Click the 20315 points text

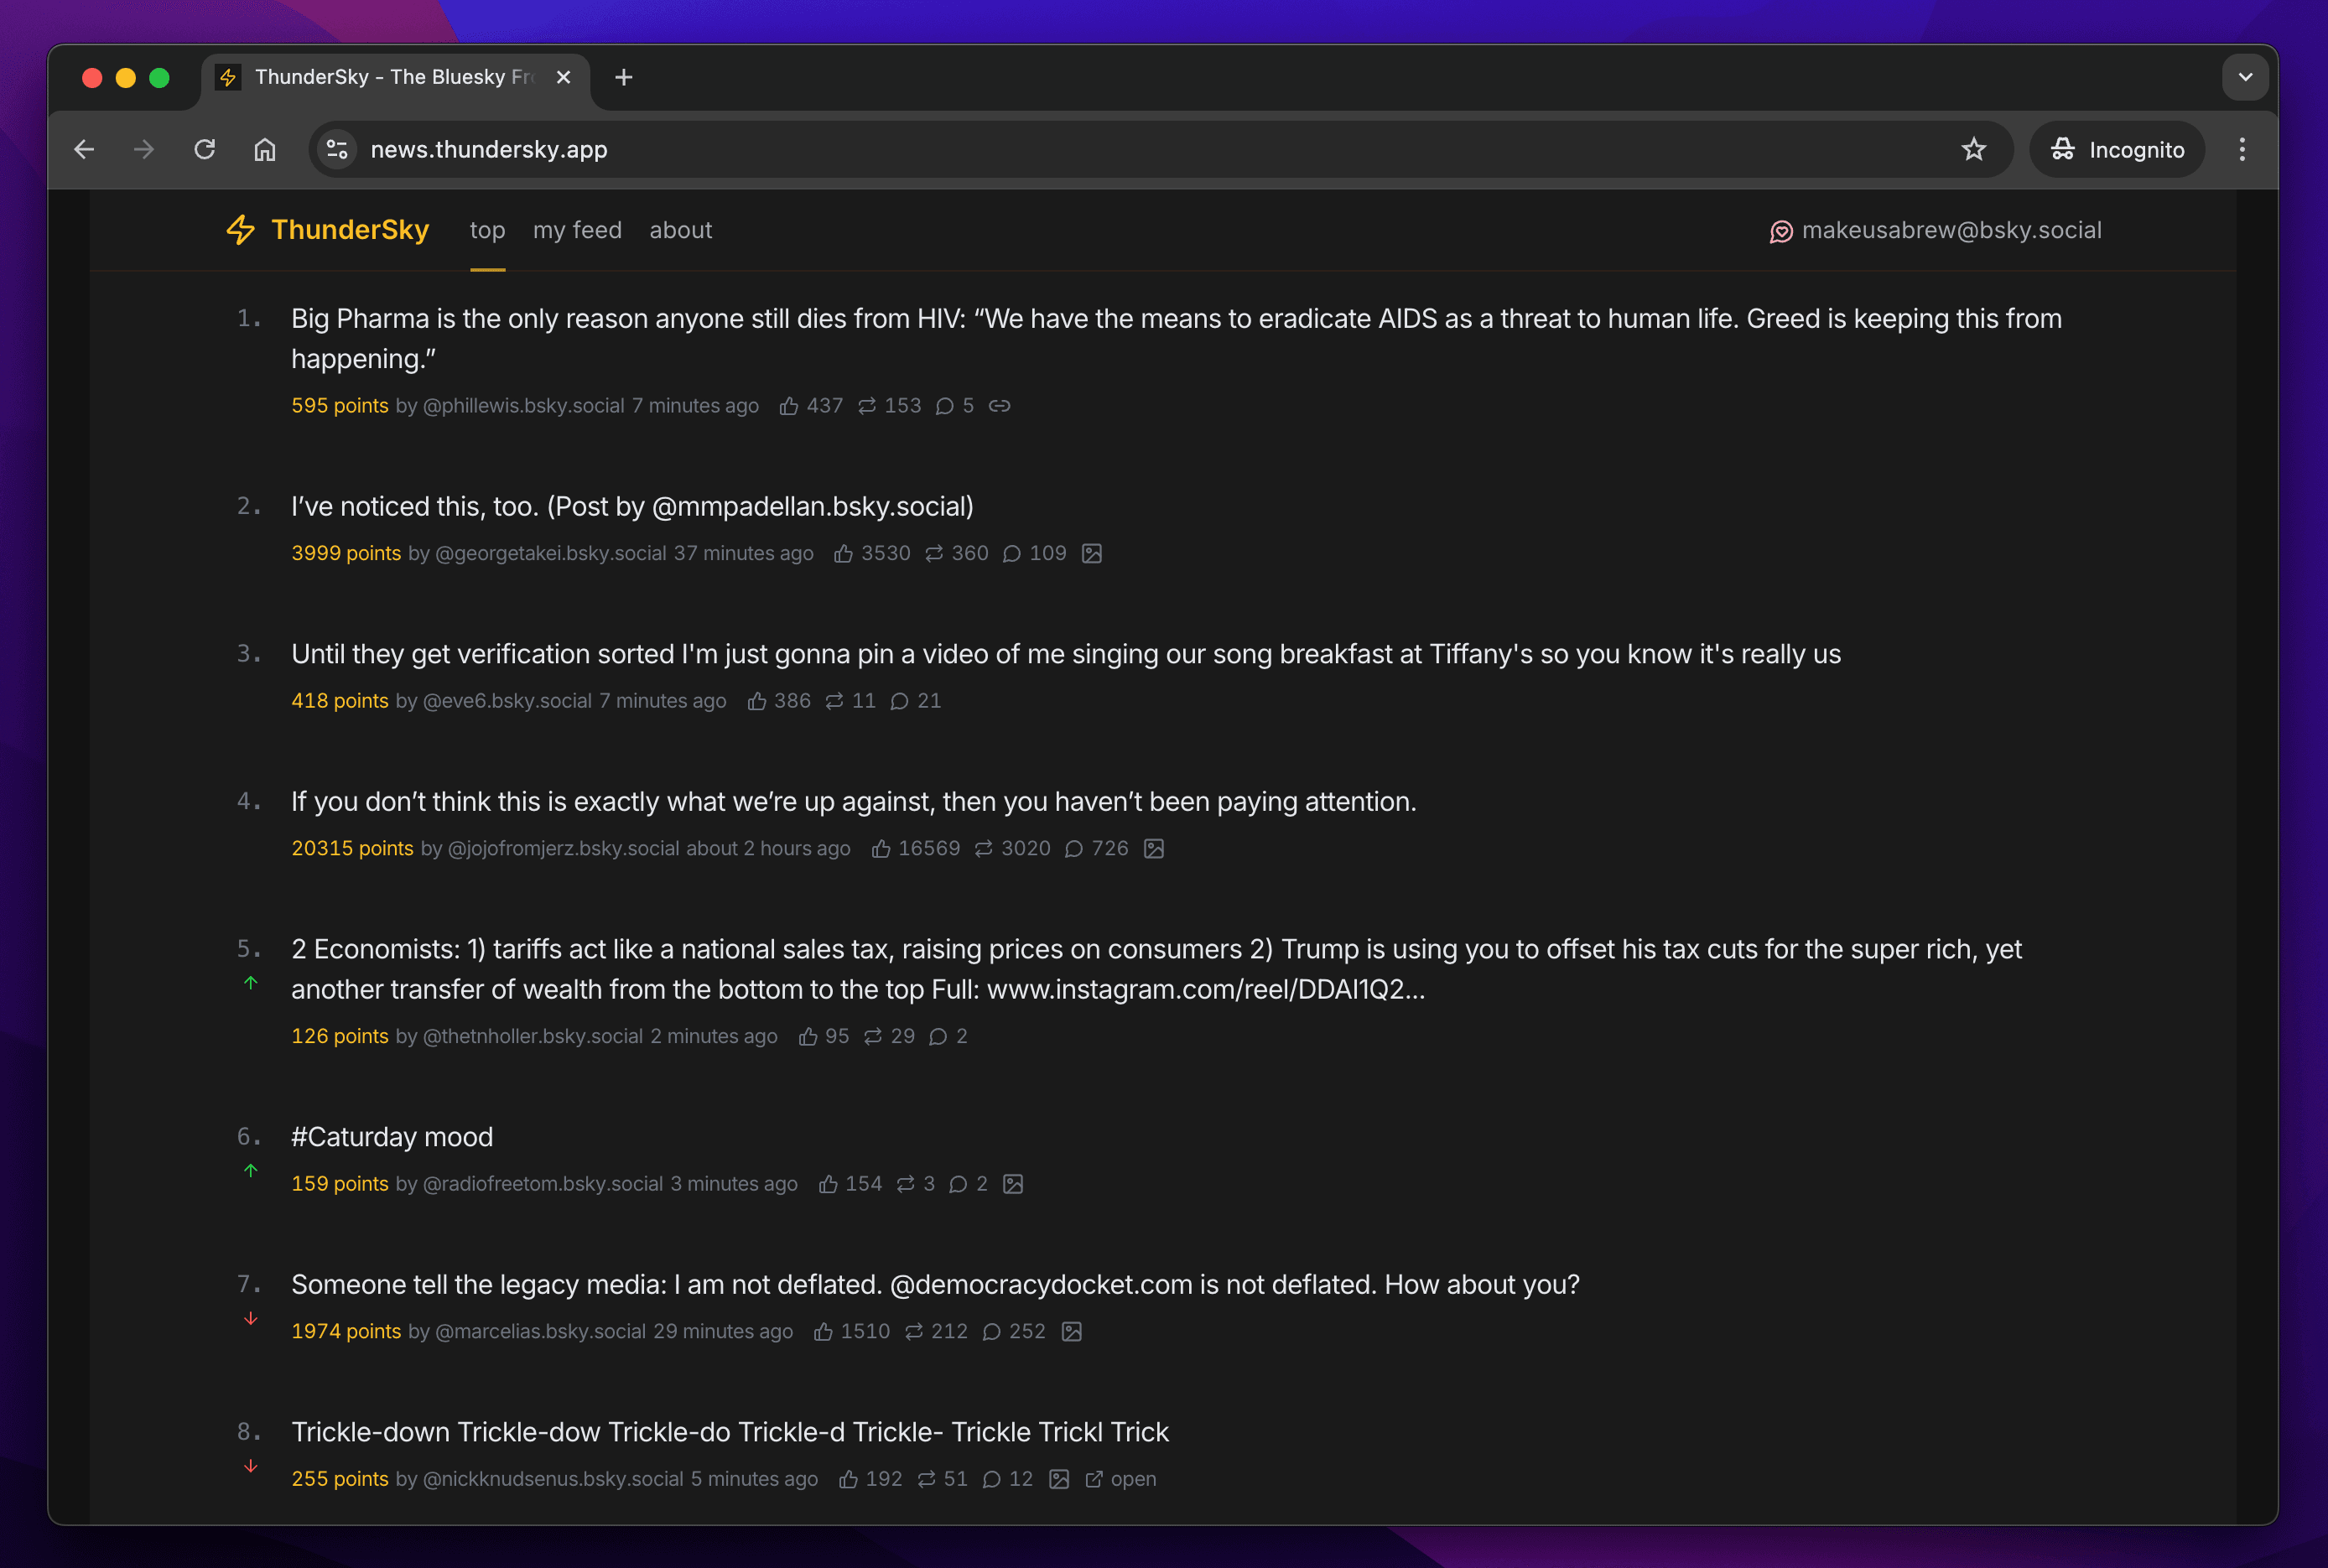(x=352, y=849)
